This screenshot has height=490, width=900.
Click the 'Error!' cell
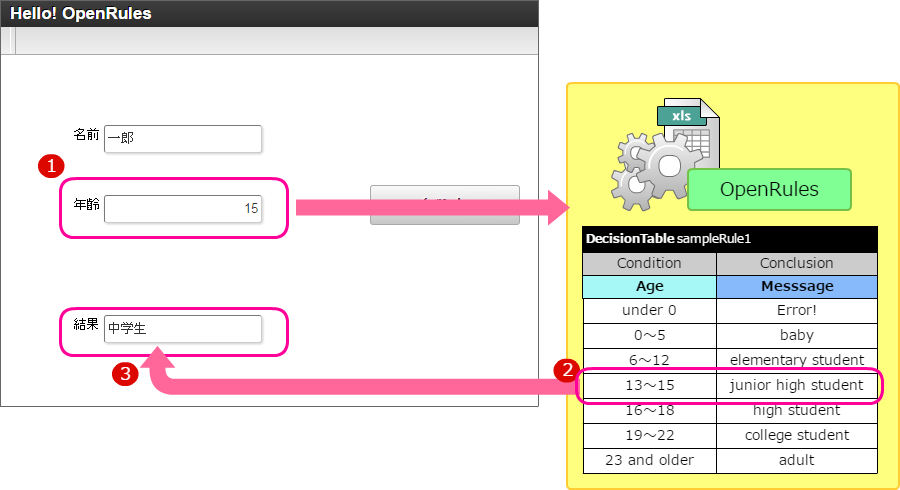[x=797, y=311]
